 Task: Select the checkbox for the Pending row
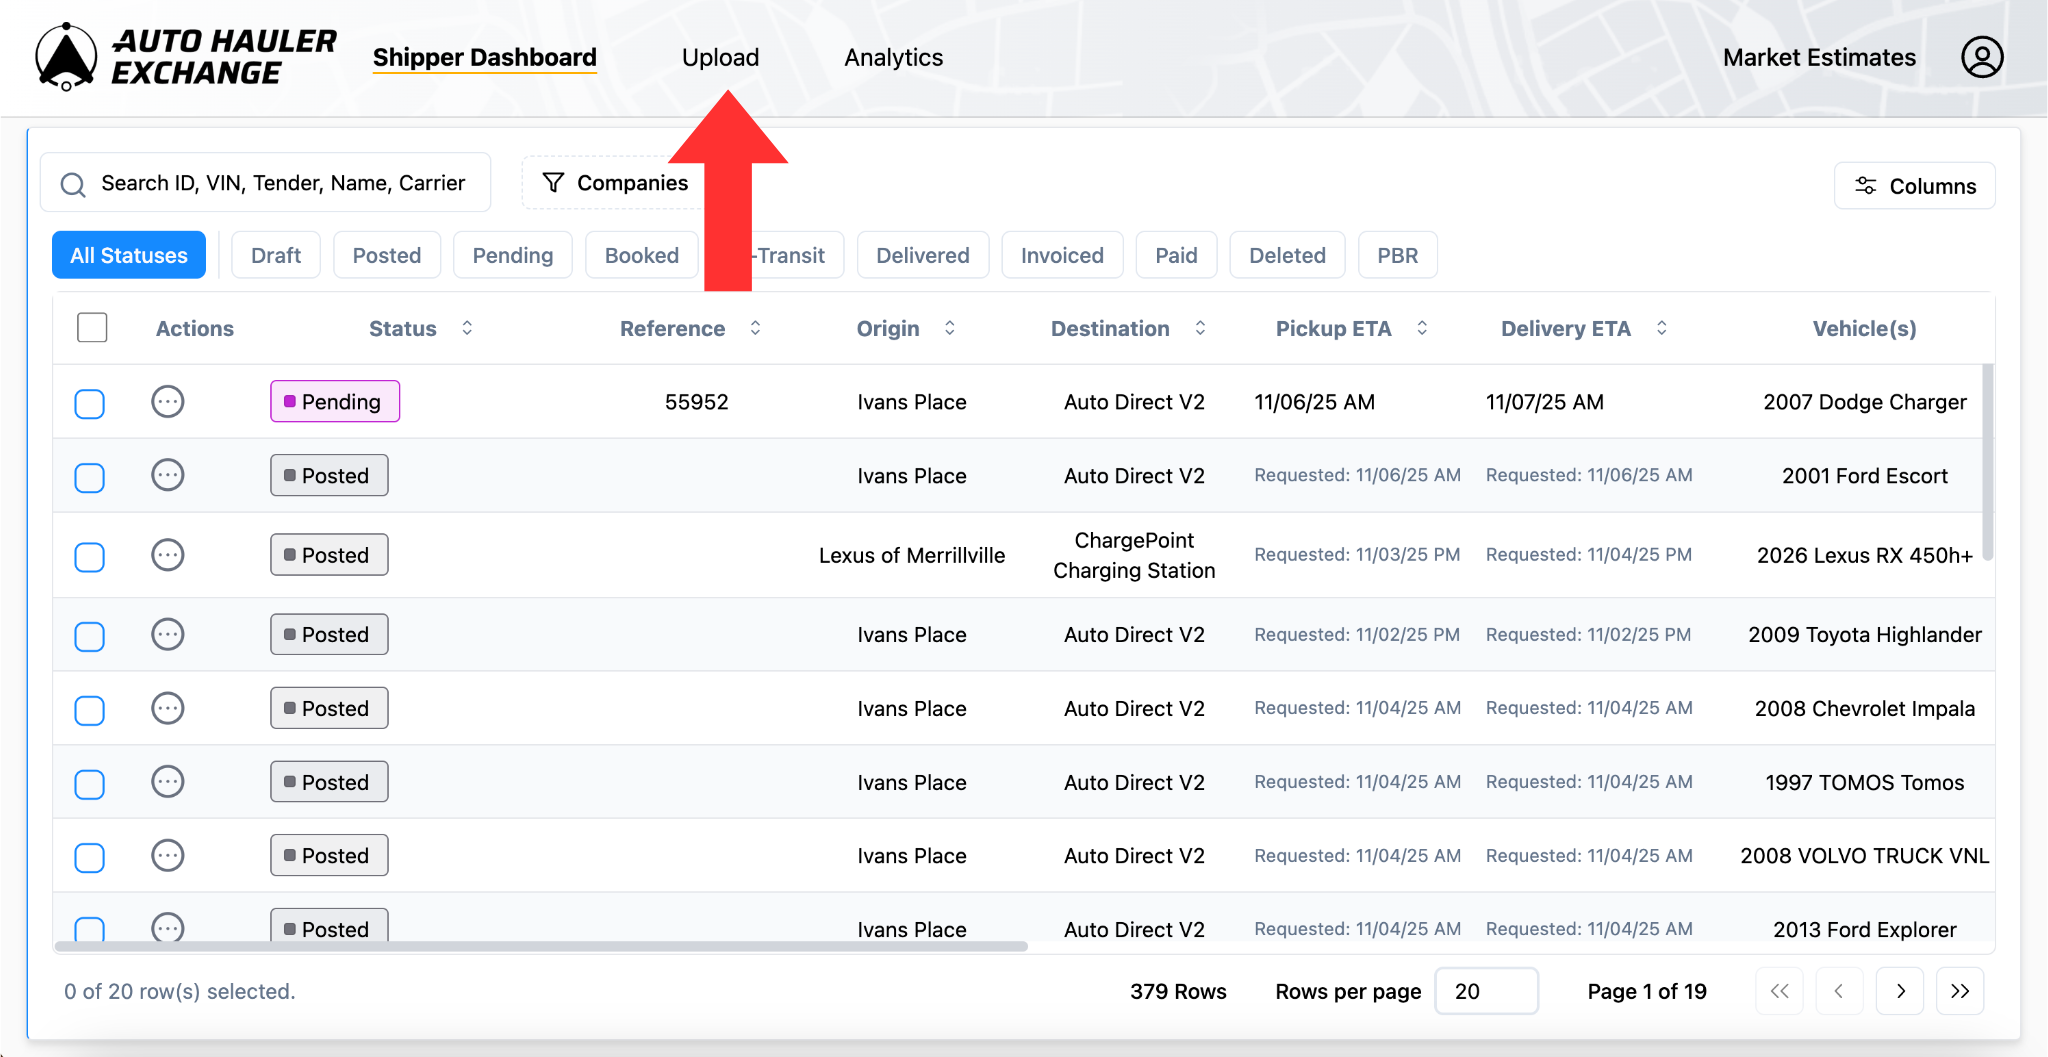pyautogui.click(x=89, y=404)
